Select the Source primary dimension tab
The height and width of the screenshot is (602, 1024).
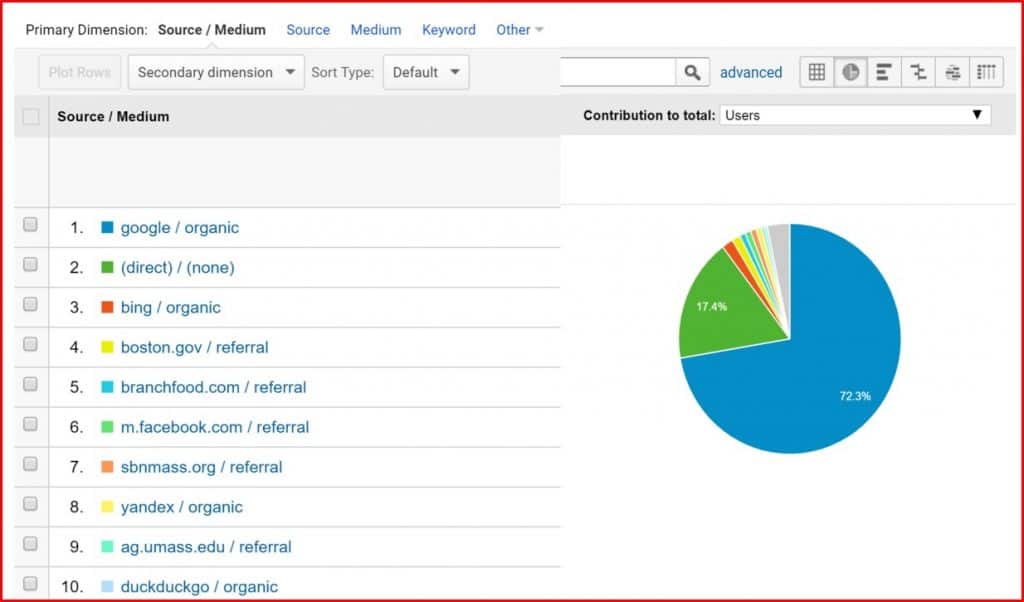click(x=308, y=30)
